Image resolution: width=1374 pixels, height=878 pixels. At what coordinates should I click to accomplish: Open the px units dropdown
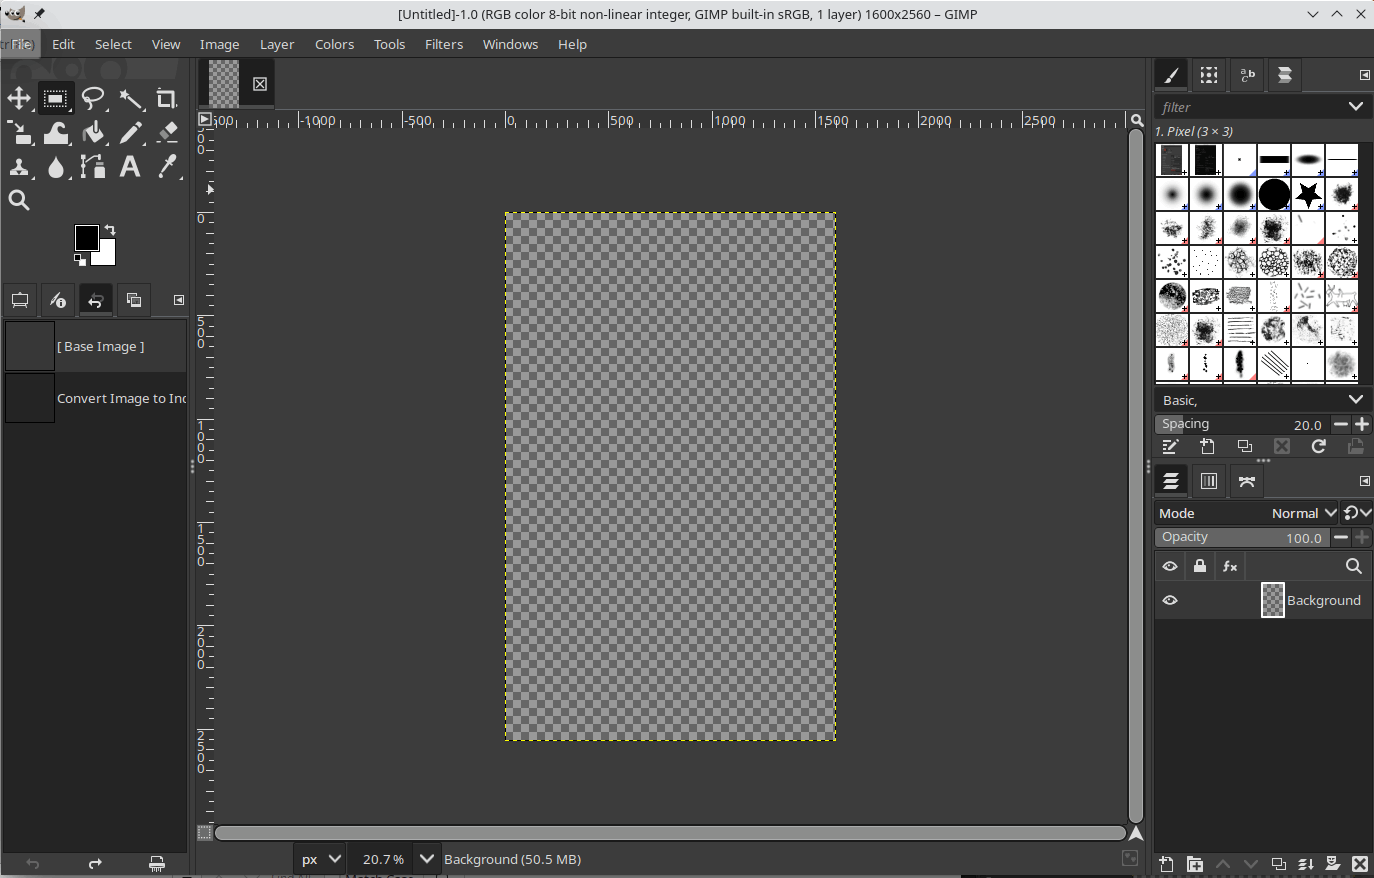click(334, 859)
